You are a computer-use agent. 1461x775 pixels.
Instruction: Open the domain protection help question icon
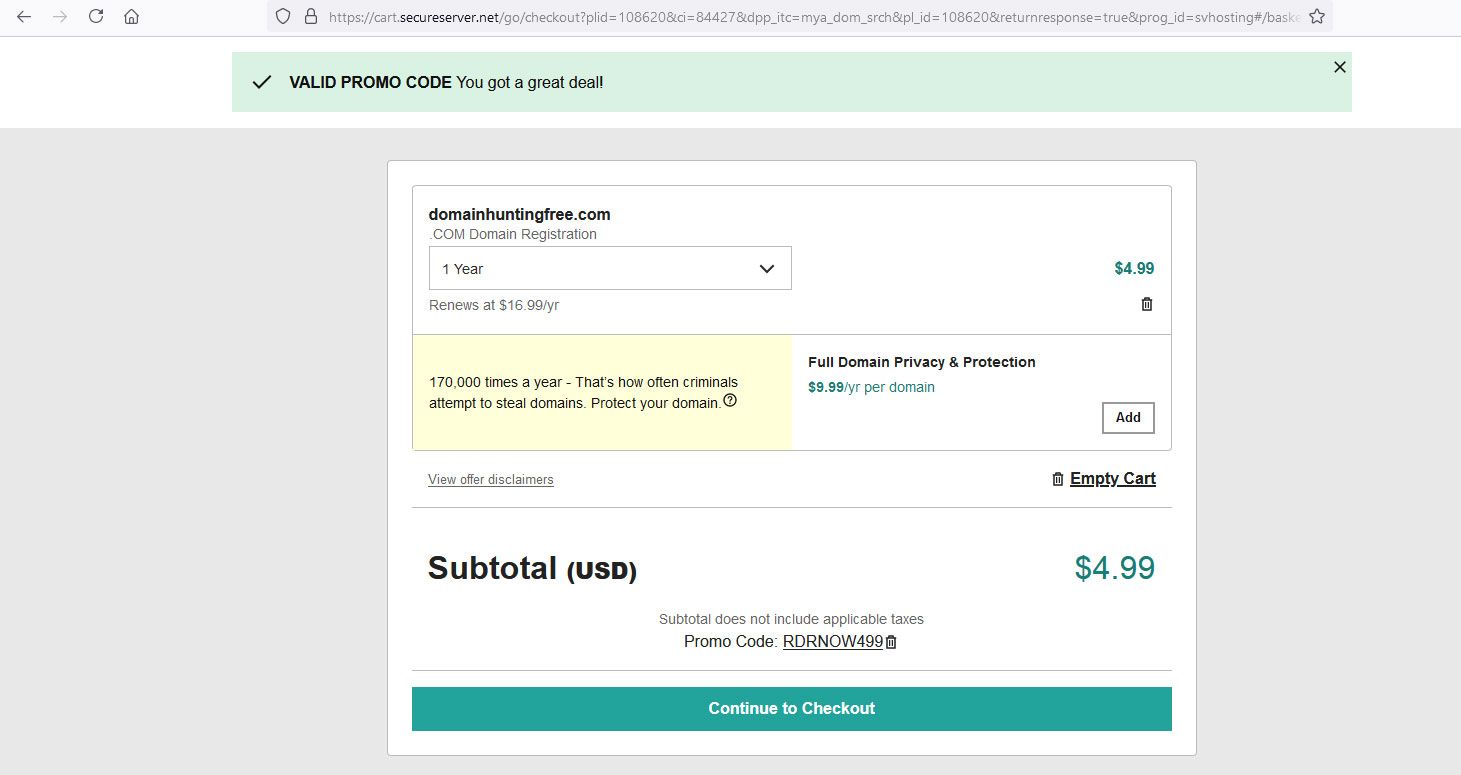coord(730,401)
